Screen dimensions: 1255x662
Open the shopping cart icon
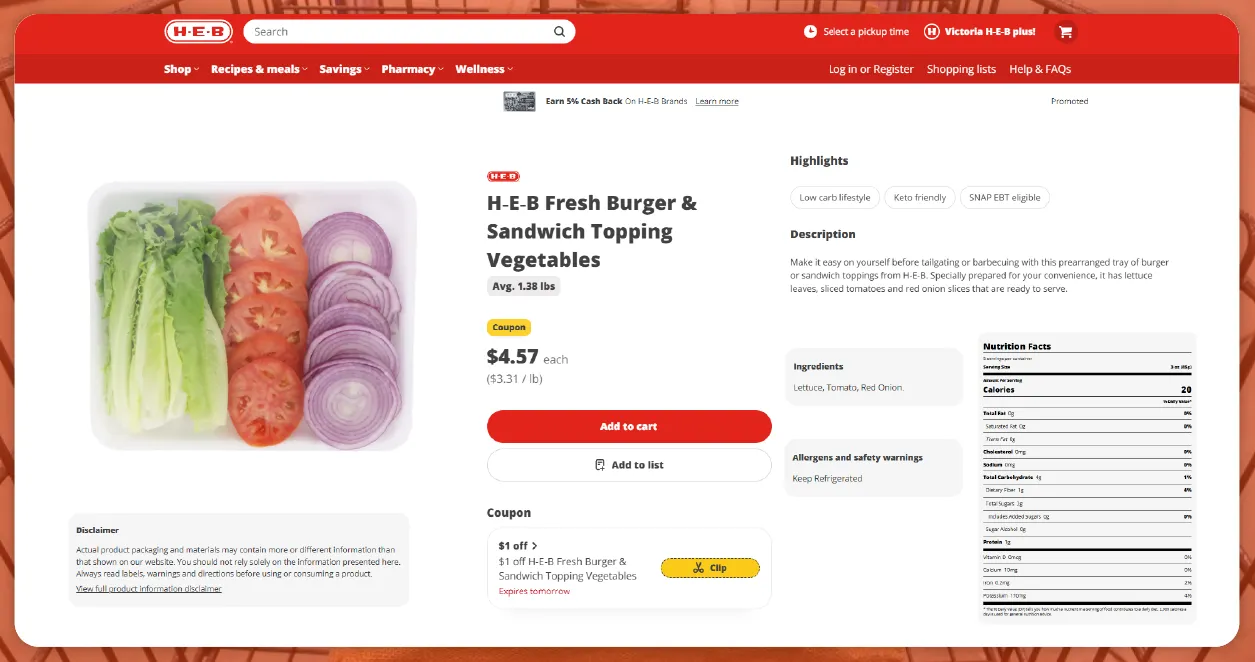coord(1065,32)
